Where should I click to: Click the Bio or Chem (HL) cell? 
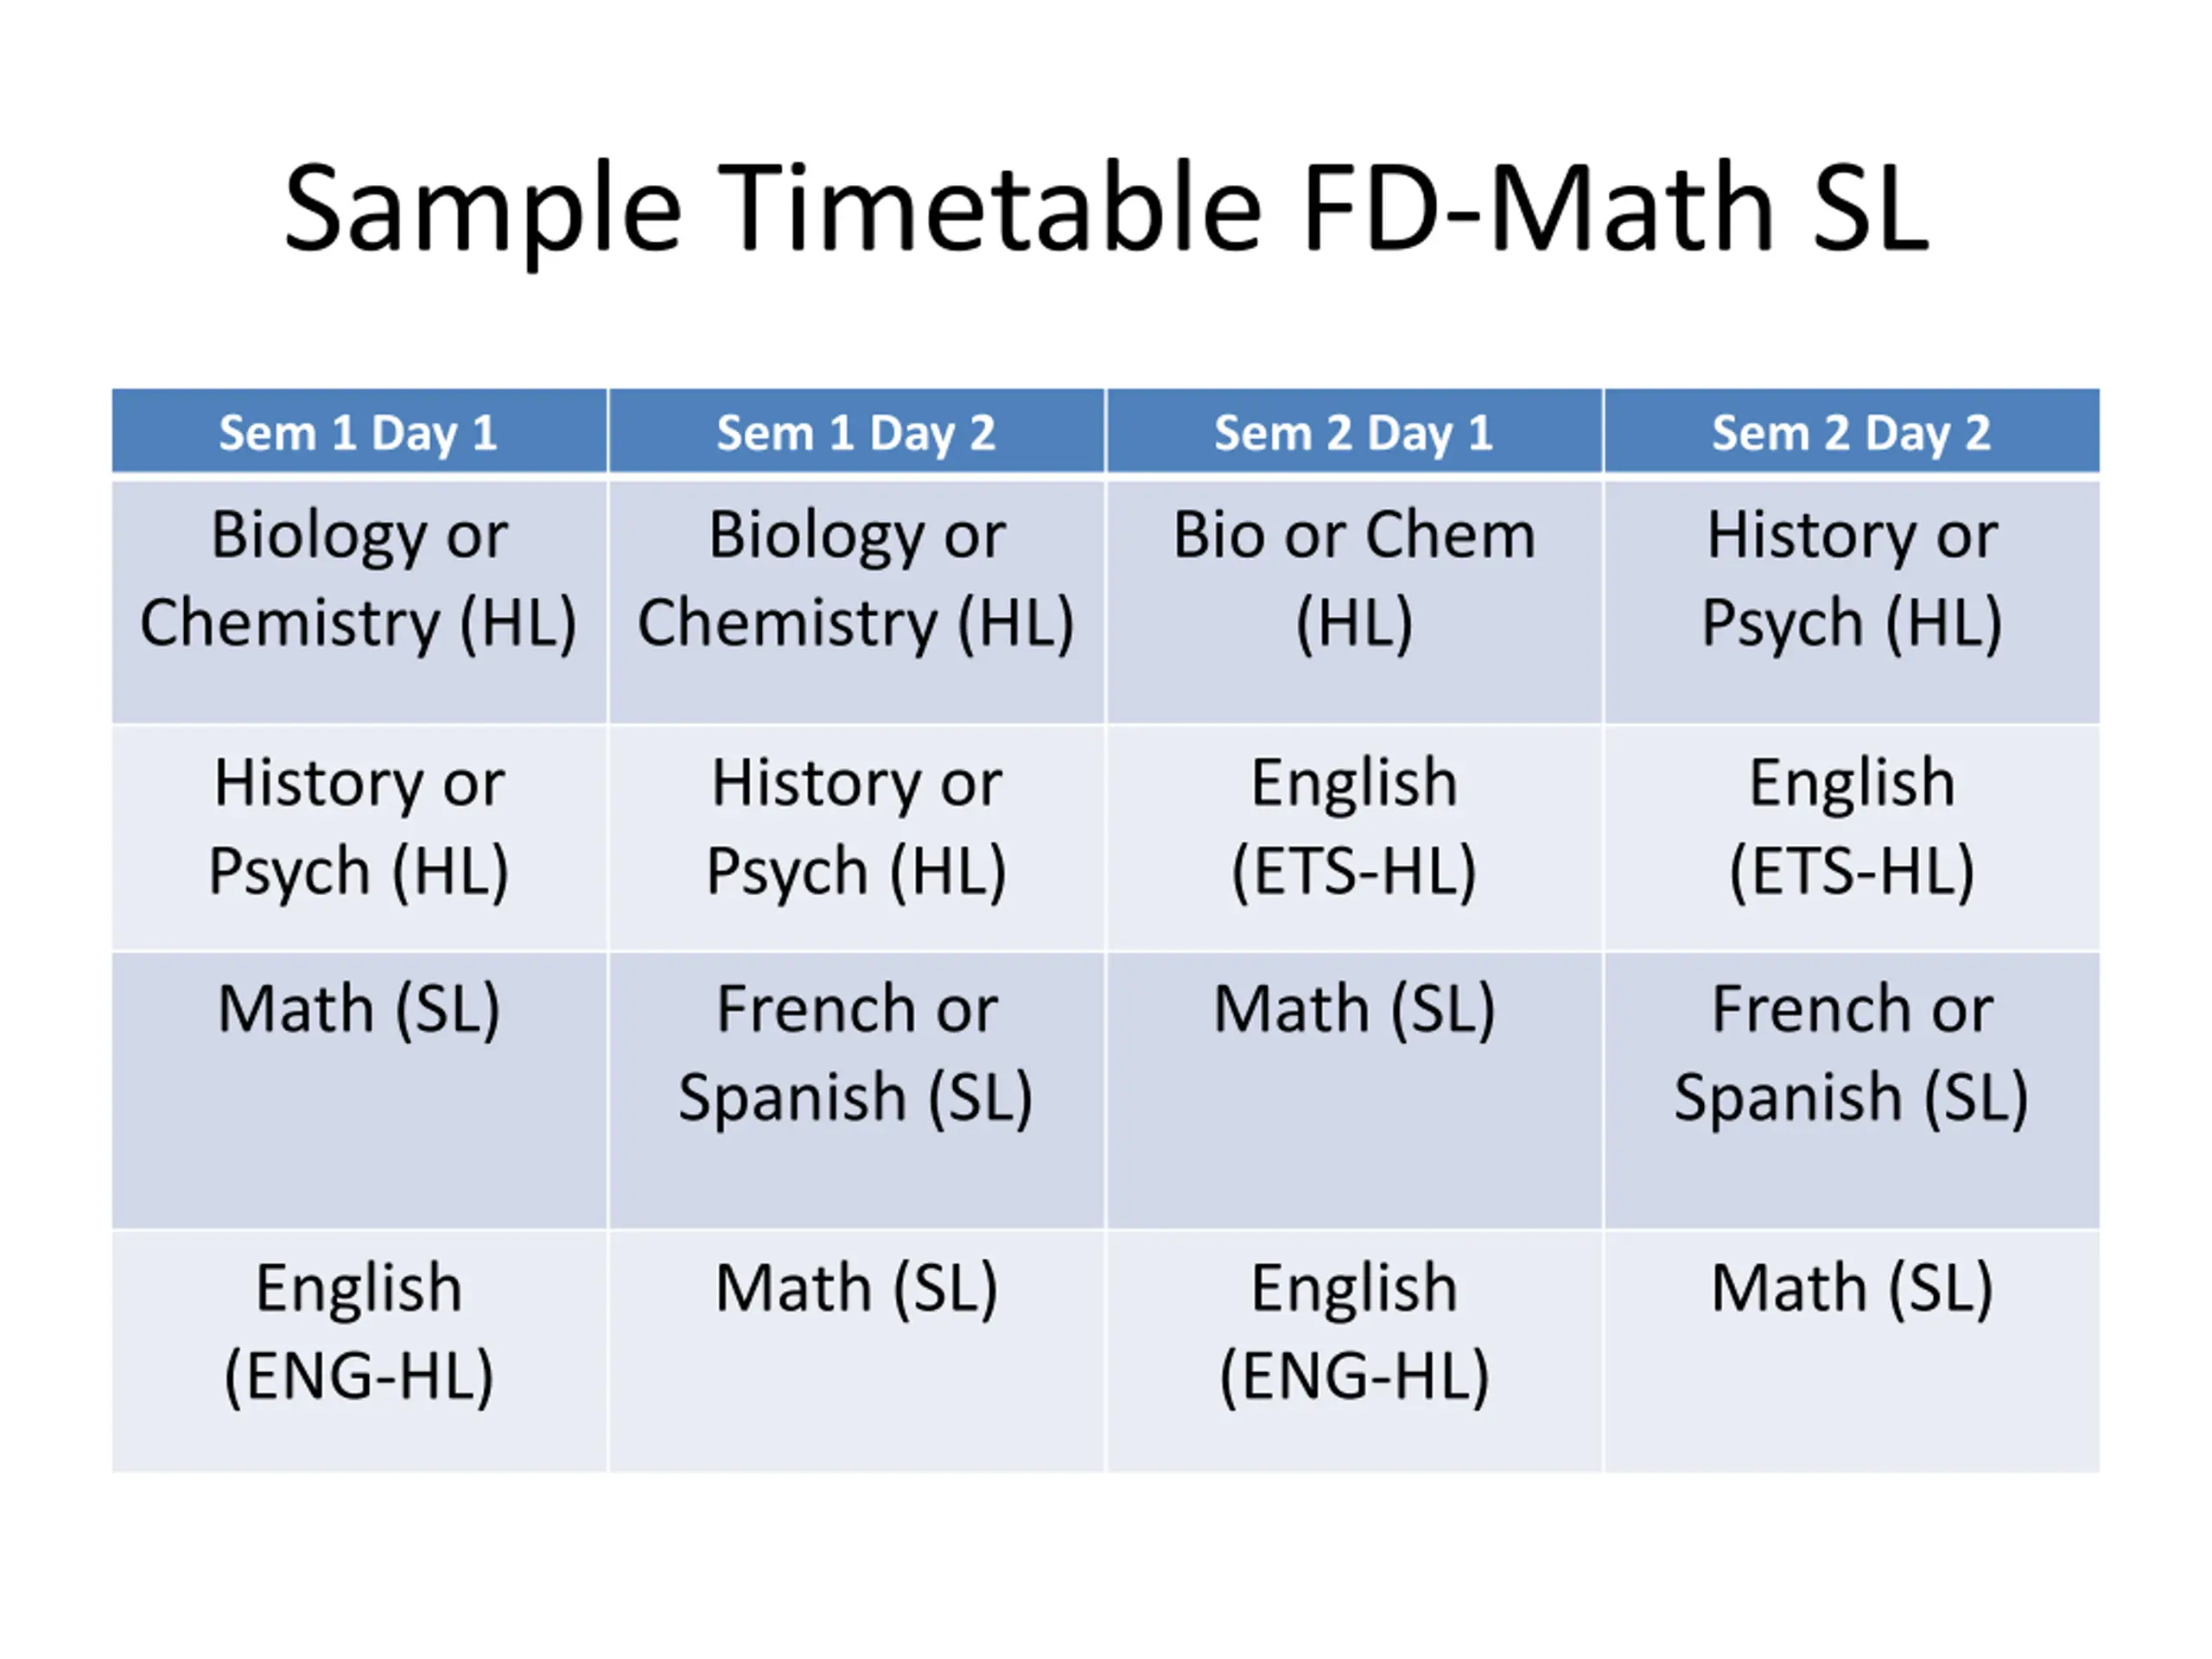click(x=1354, y=602)
